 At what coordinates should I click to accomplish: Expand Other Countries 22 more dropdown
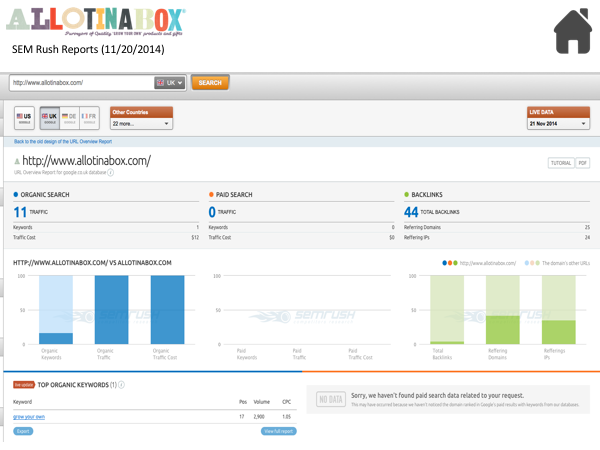[x=141, y=124]
